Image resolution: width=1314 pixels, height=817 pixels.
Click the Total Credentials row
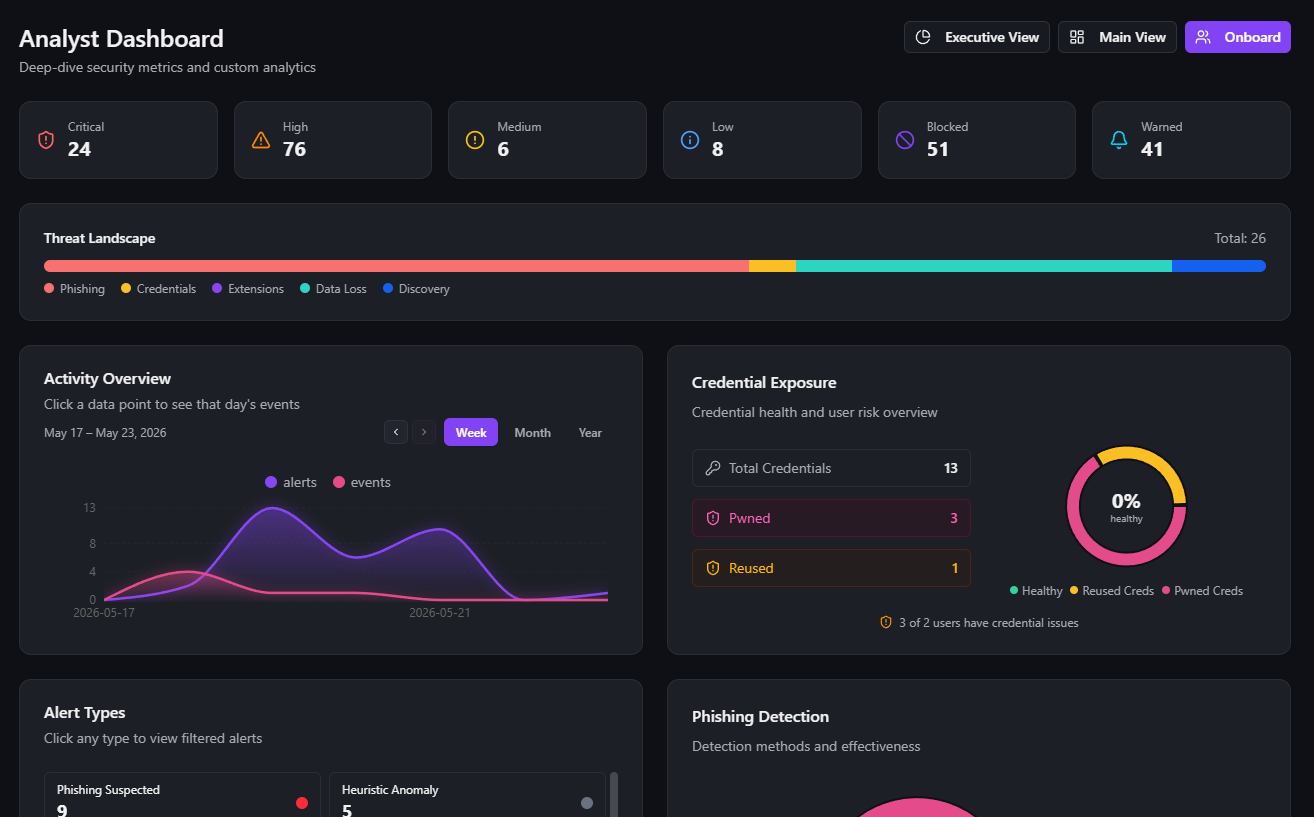click(x=831, y=468)
